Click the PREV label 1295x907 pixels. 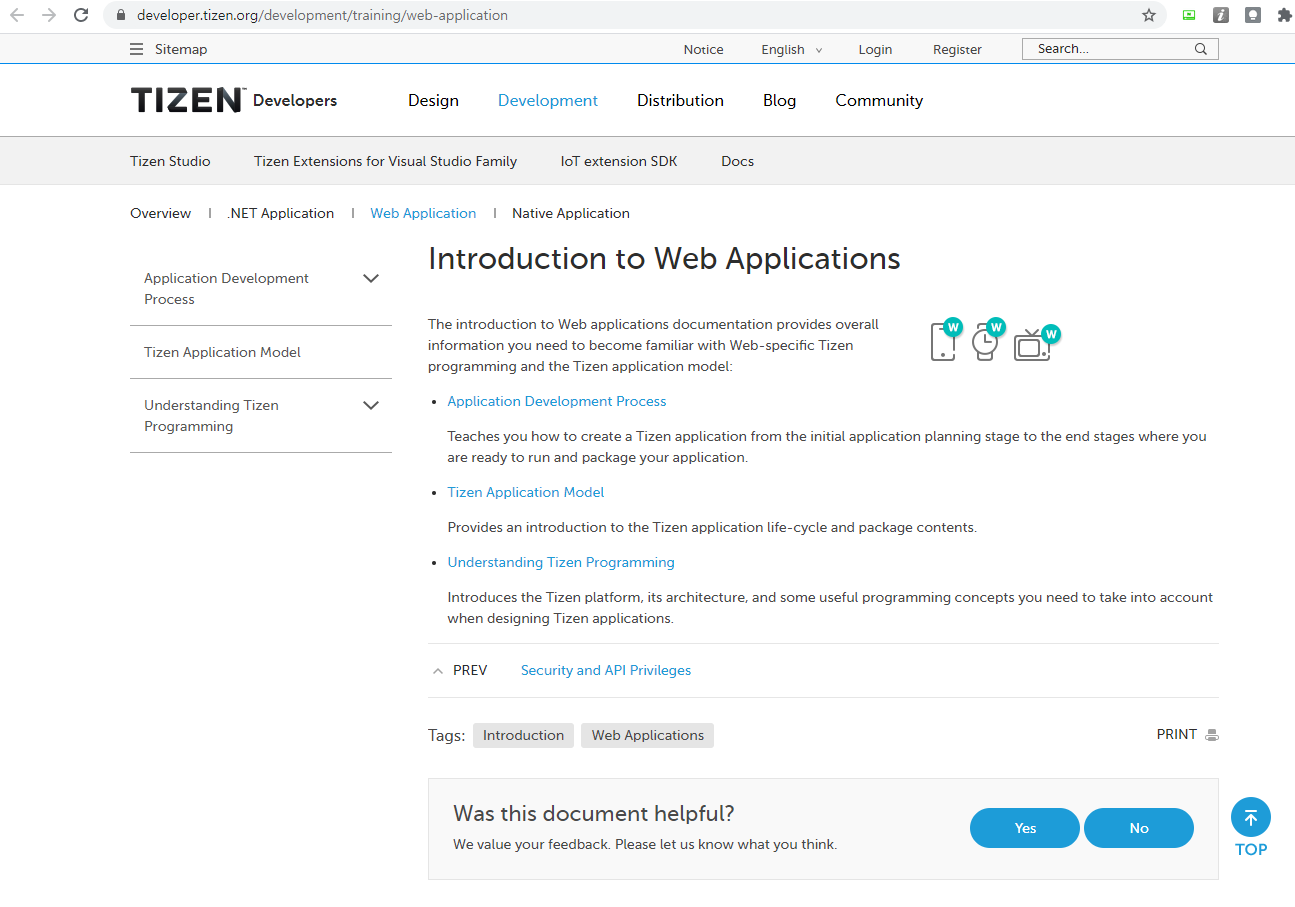[470, 670]
